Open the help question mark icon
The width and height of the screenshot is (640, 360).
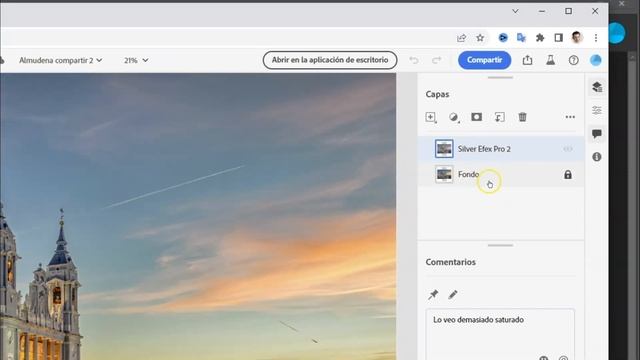(x=573, y=60)
